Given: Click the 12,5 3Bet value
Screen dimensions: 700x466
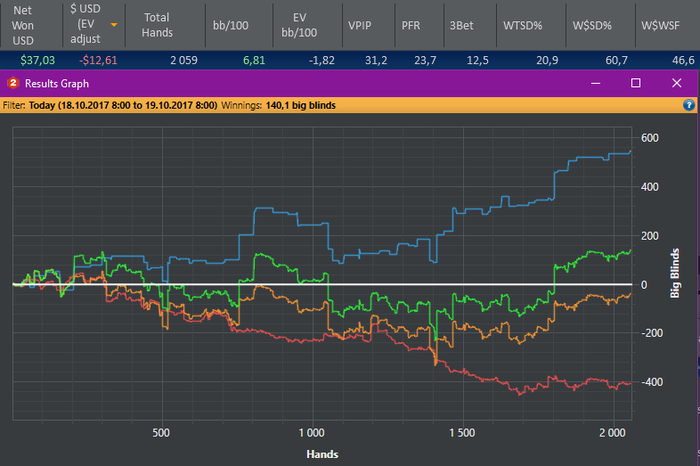Looking at the screenshot, I should click(477, 60).
